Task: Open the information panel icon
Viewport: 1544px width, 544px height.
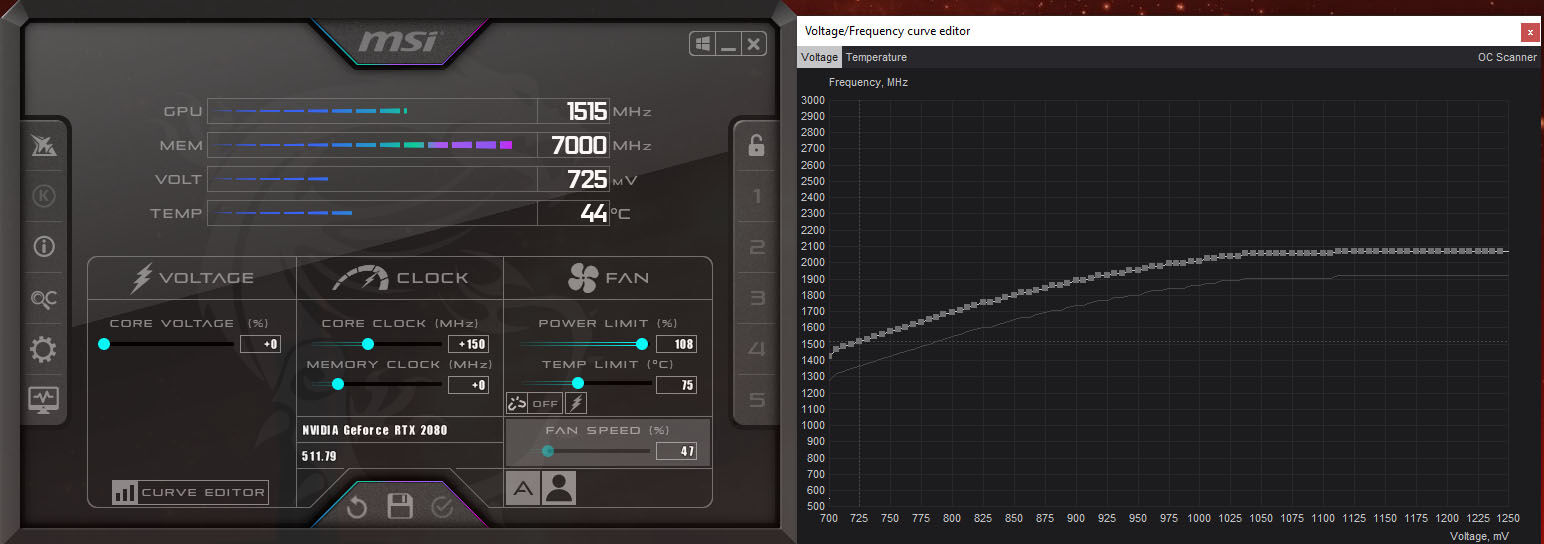Action: click(44, 246)
